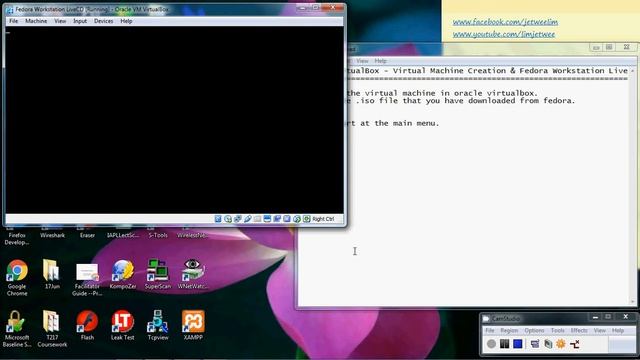
Task: Open the Help menu in CamStudio
Action: [618, 331]
